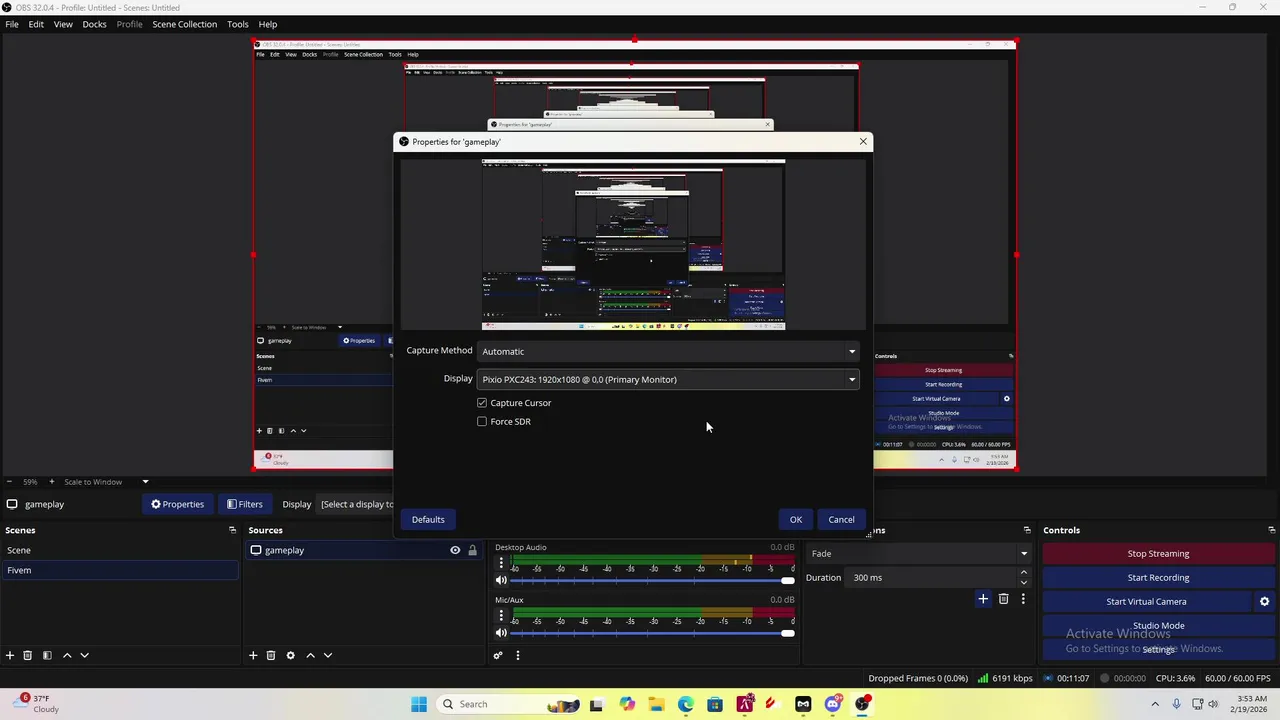Zoom out preview with minus icon

coord(8,482)
